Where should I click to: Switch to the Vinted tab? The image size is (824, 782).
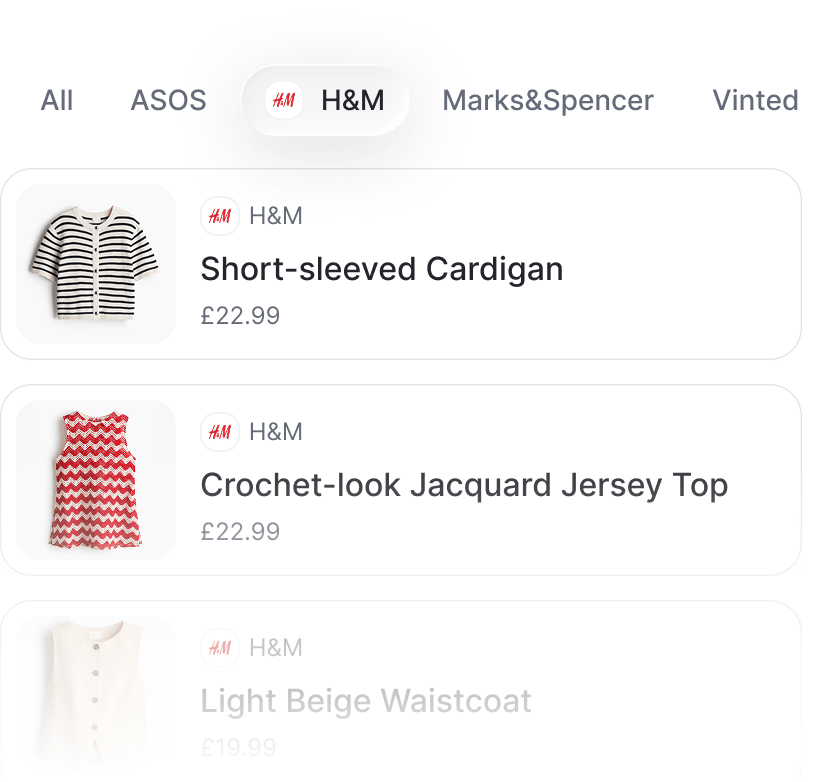coord(755,100)
